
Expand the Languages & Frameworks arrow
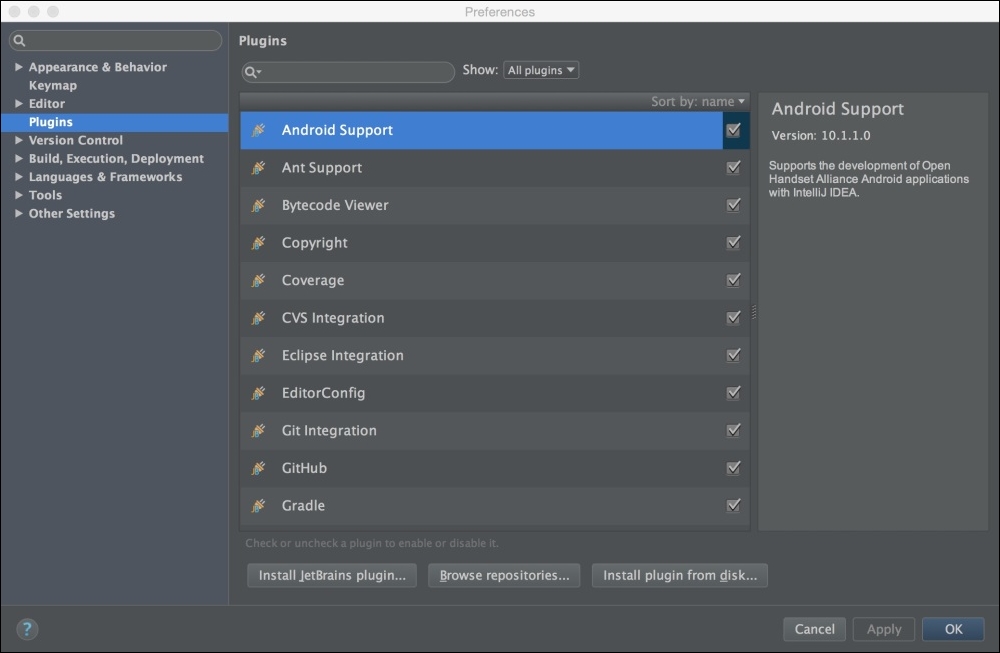18,177
